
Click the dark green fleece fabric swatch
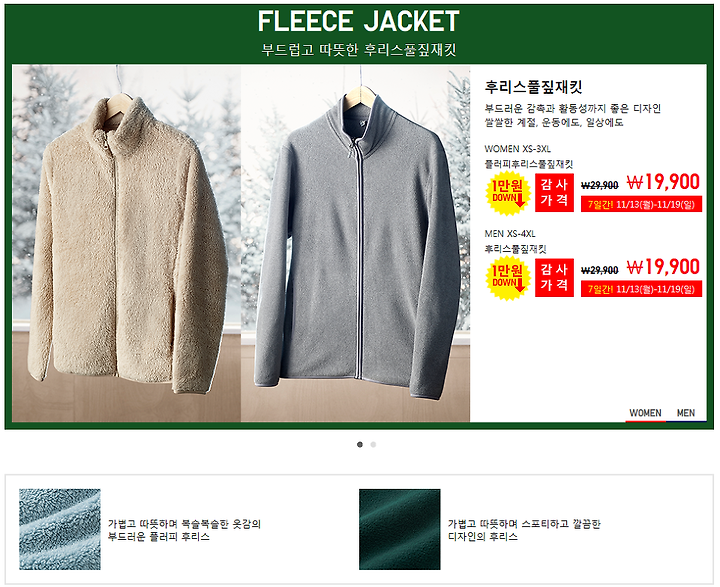(399, 530)
